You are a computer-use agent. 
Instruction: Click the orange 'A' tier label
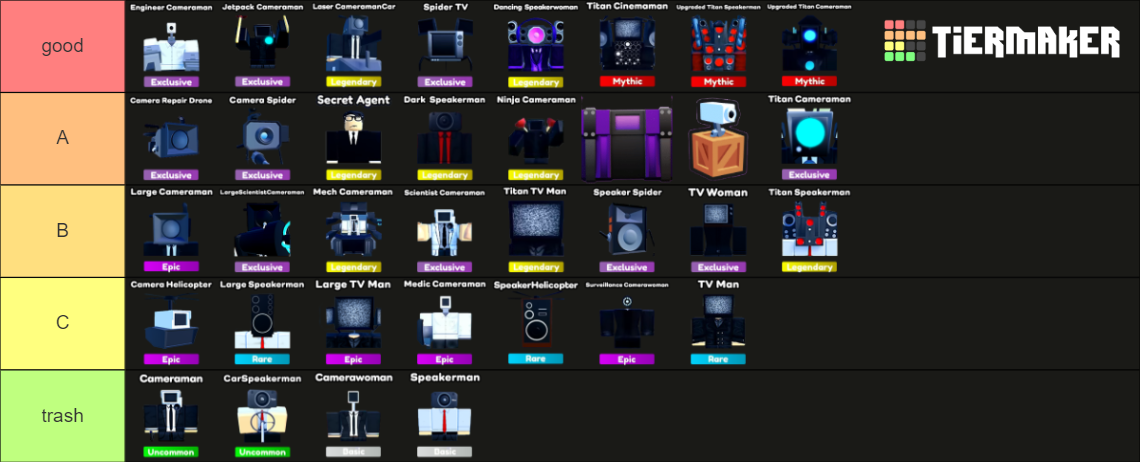click(62, 138)
